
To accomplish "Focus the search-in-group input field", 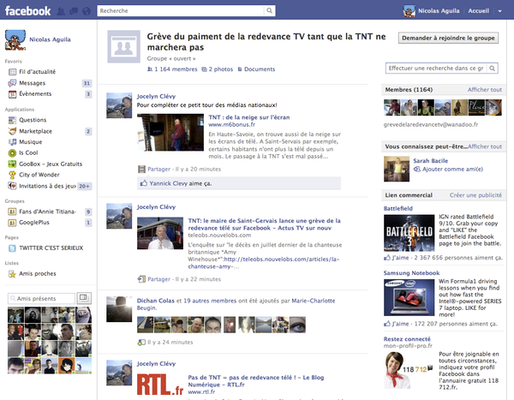I will coord(436,68).
